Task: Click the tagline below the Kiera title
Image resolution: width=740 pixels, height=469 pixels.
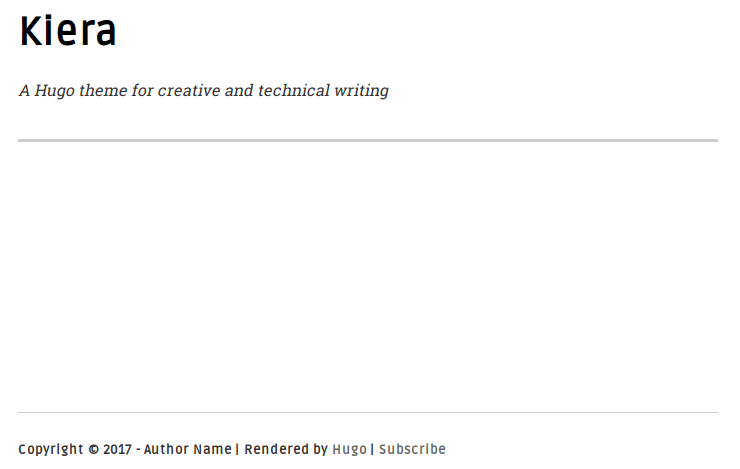Action: click(203, 91)
